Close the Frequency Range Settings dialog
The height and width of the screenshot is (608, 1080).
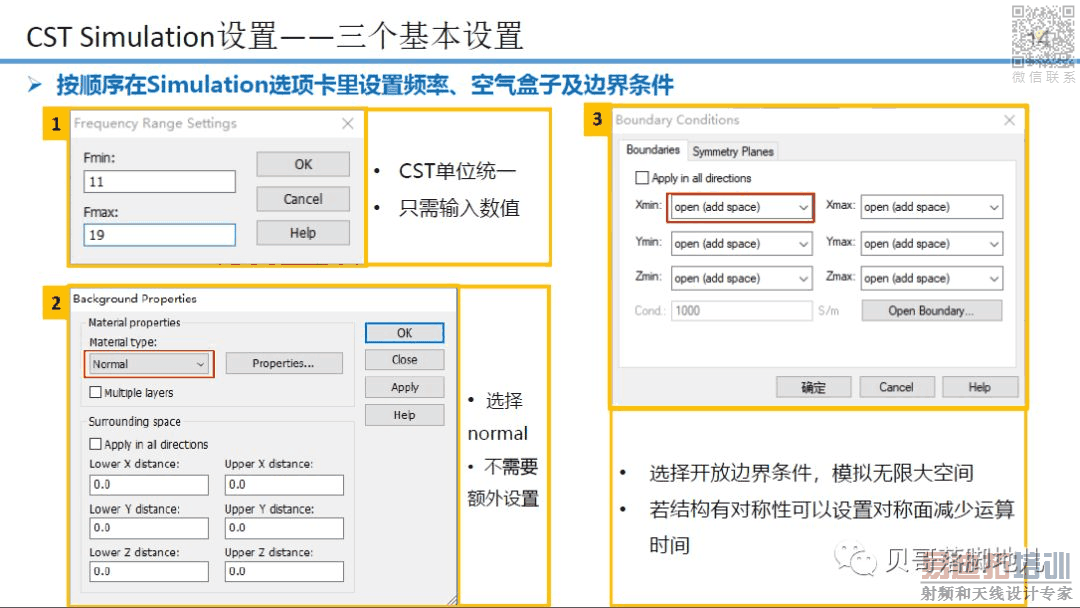(348, 123)
